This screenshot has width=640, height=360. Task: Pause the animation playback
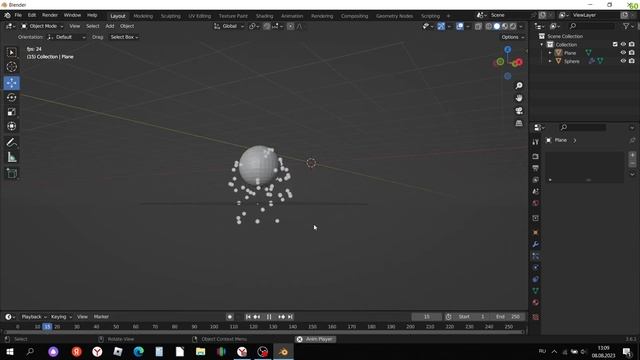pyautogui.click(x=269, y=317)
